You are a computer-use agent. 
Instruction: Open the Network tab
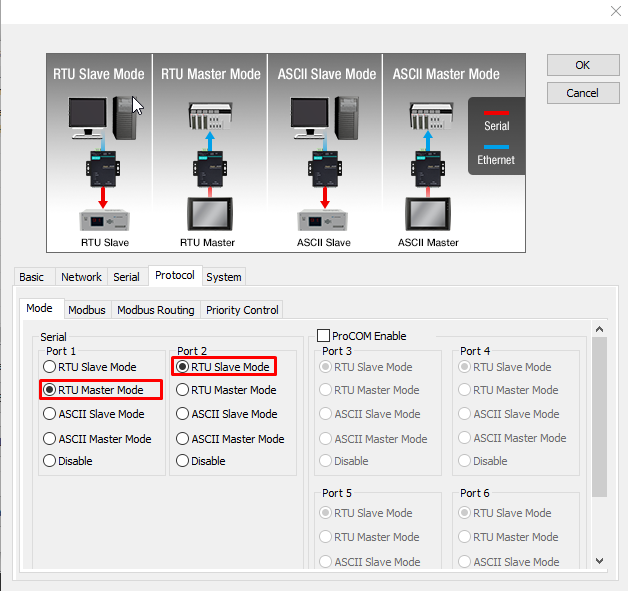point(81,277)
